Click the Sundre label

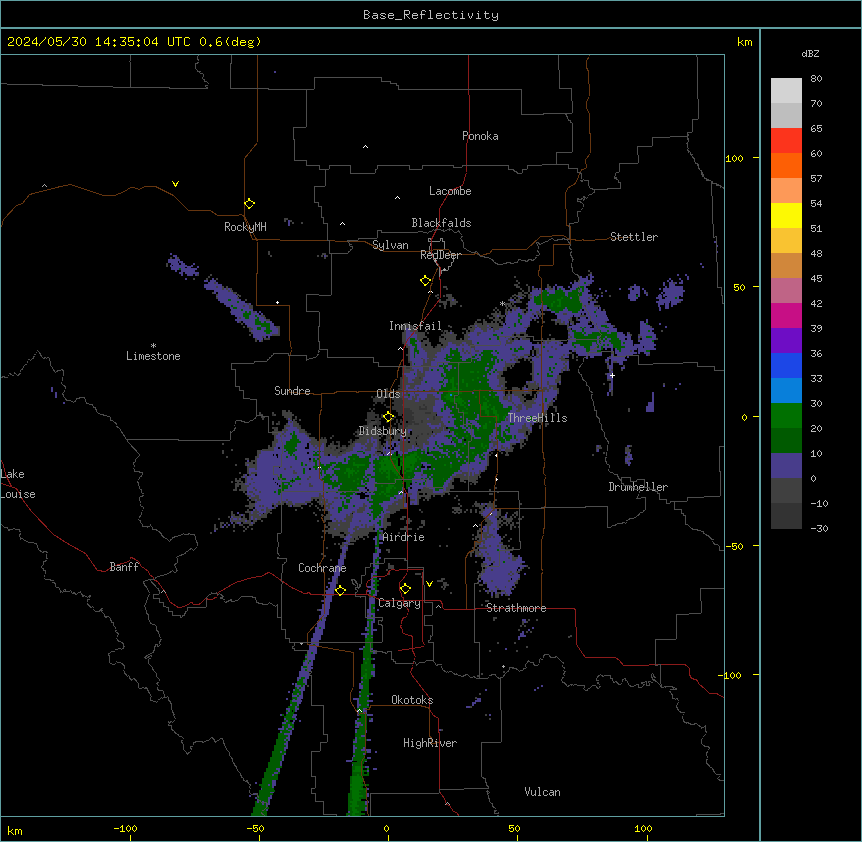coord(292,391)
